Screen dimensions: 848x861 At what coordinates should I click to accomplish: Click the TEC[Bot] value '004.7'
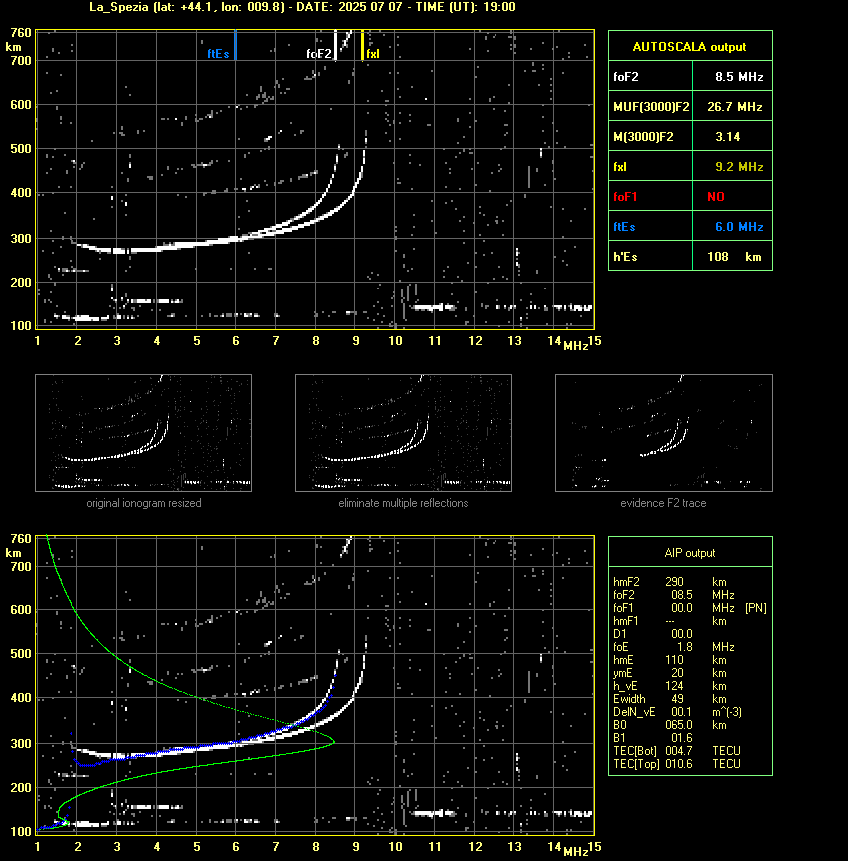[x=678, y=751]
